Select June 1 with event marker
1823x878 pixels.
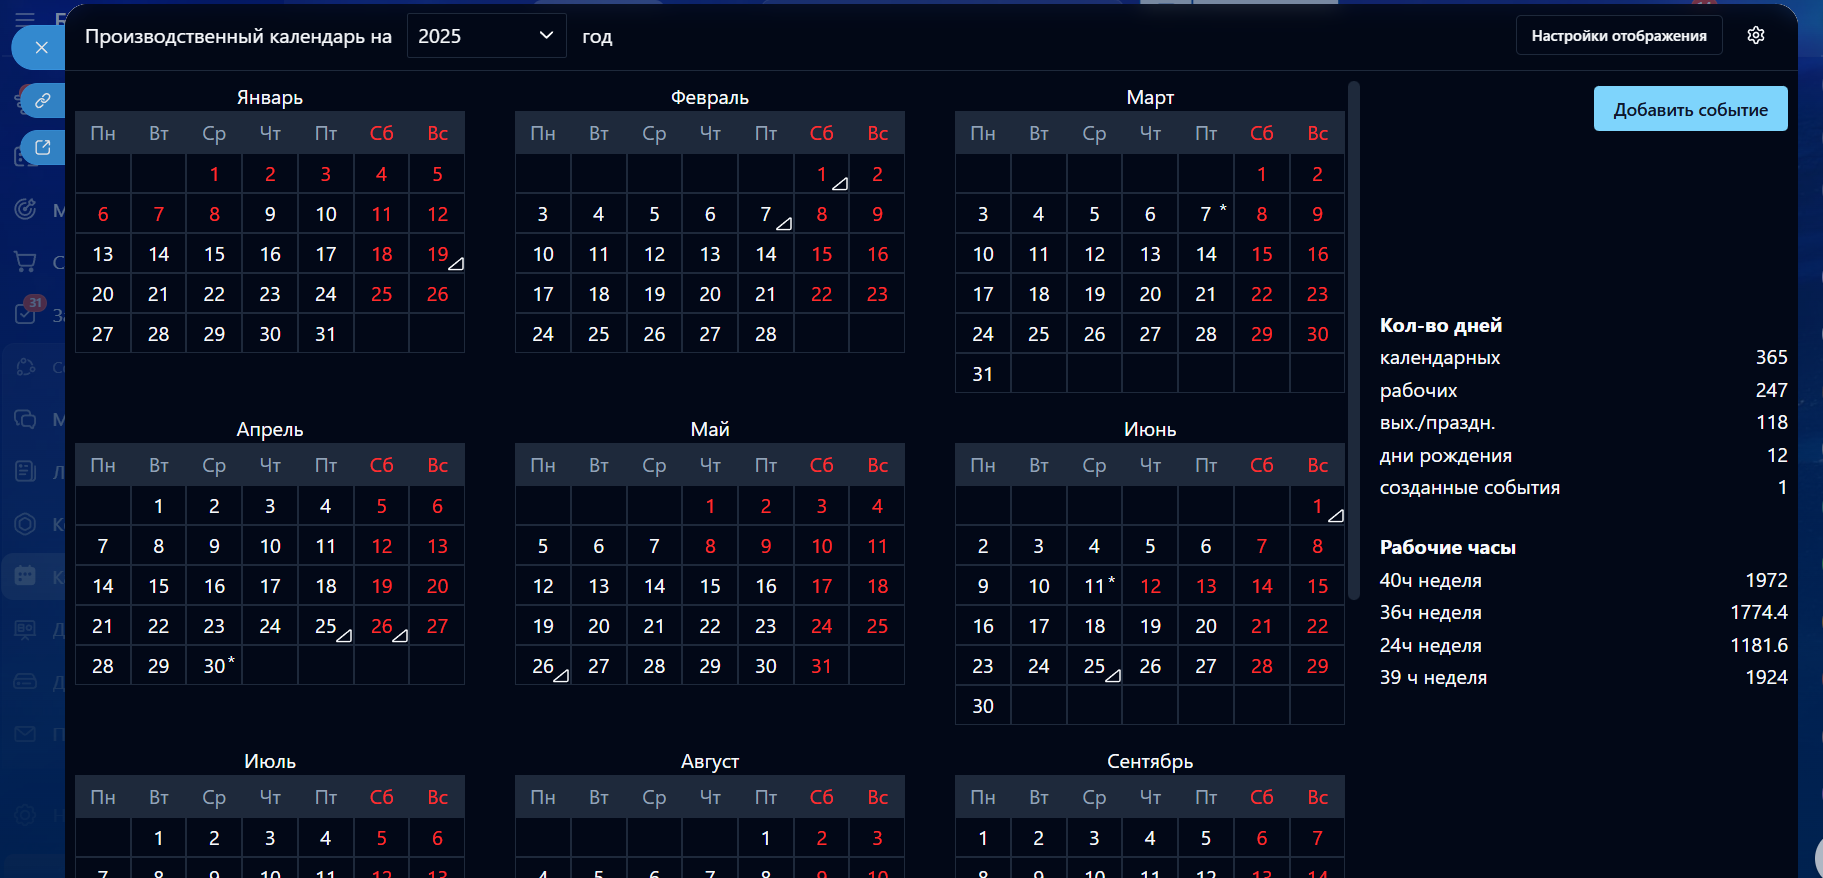tap(1317, 506)
